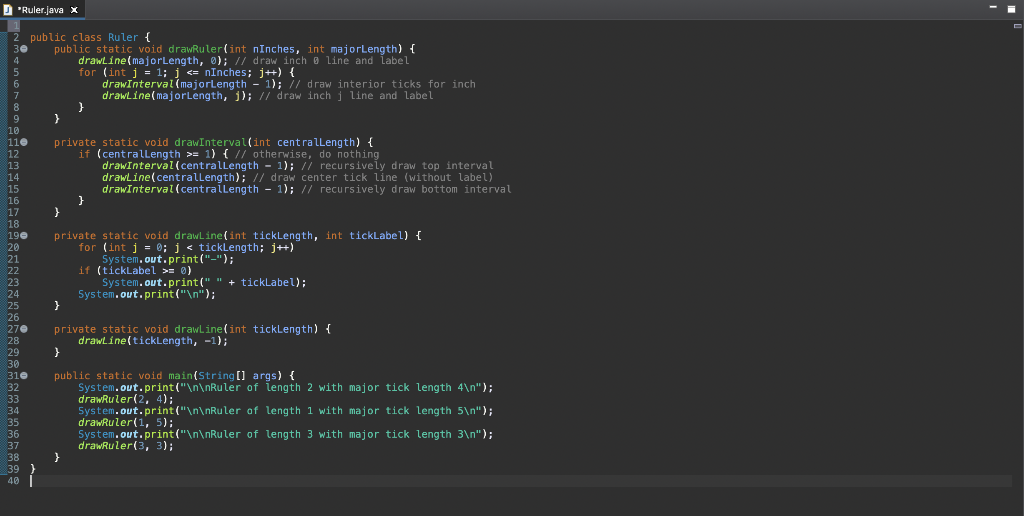Image resolution: width=1024 pixels, height=516 pixels.
Task: Click the 'if' keyword on line 12
Action: click(x=84, y=154)
